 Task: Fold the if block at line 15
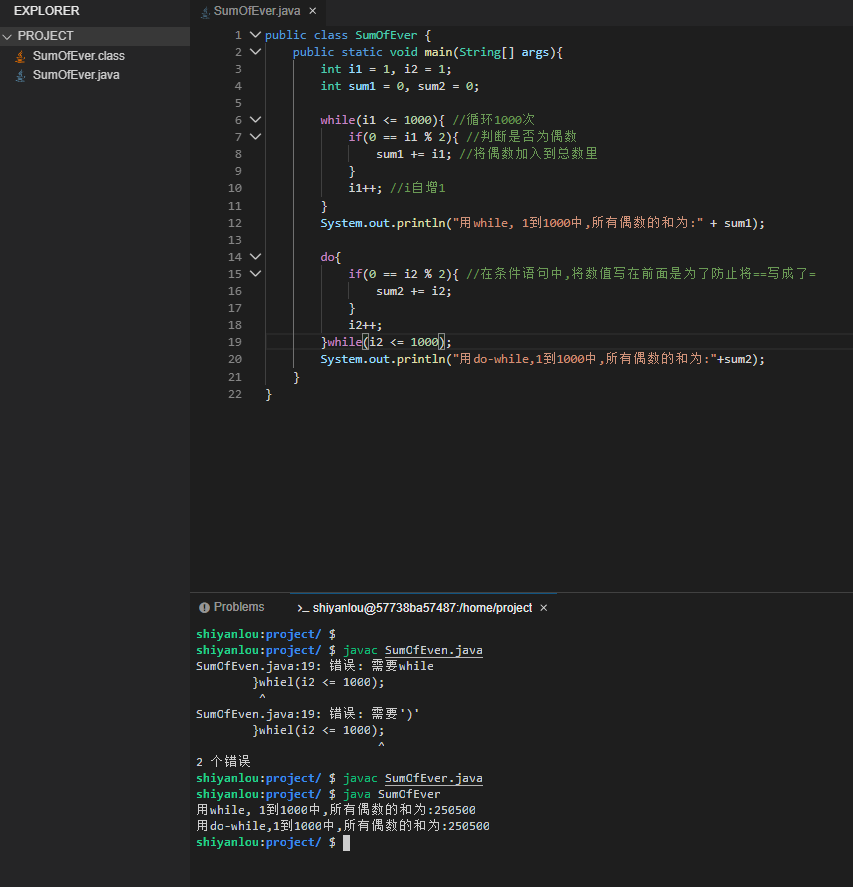click(255, 274)
